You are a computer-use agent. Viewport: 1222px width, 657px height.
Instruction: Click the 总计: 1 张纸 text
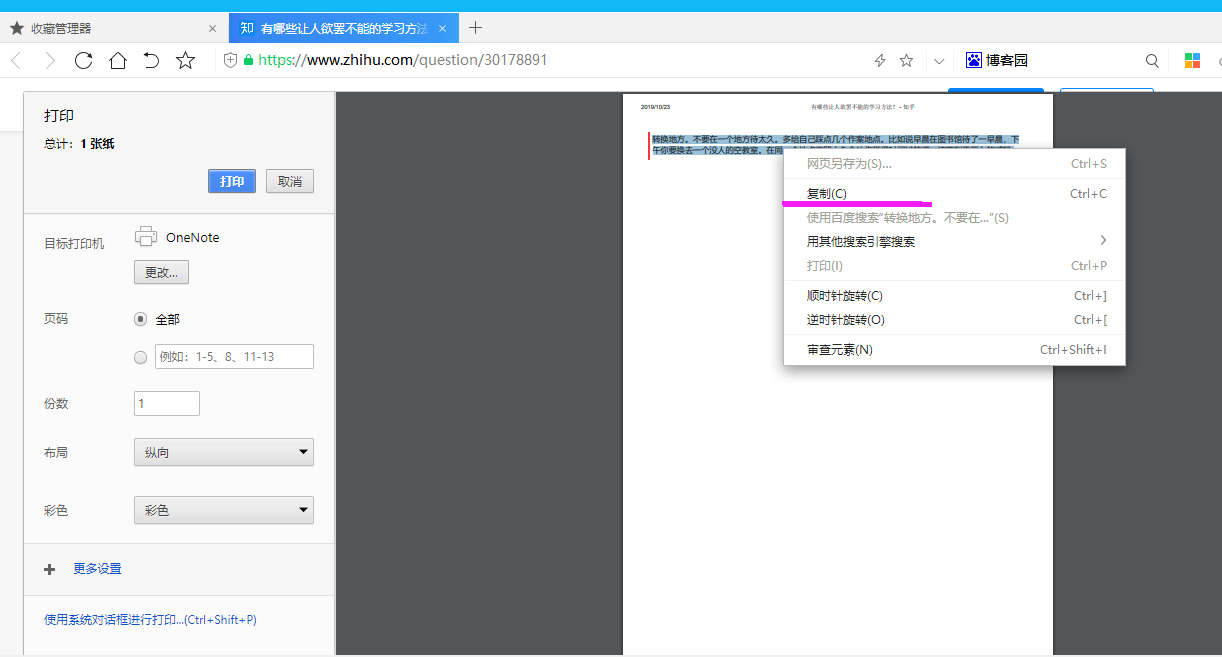coord(79,144)
